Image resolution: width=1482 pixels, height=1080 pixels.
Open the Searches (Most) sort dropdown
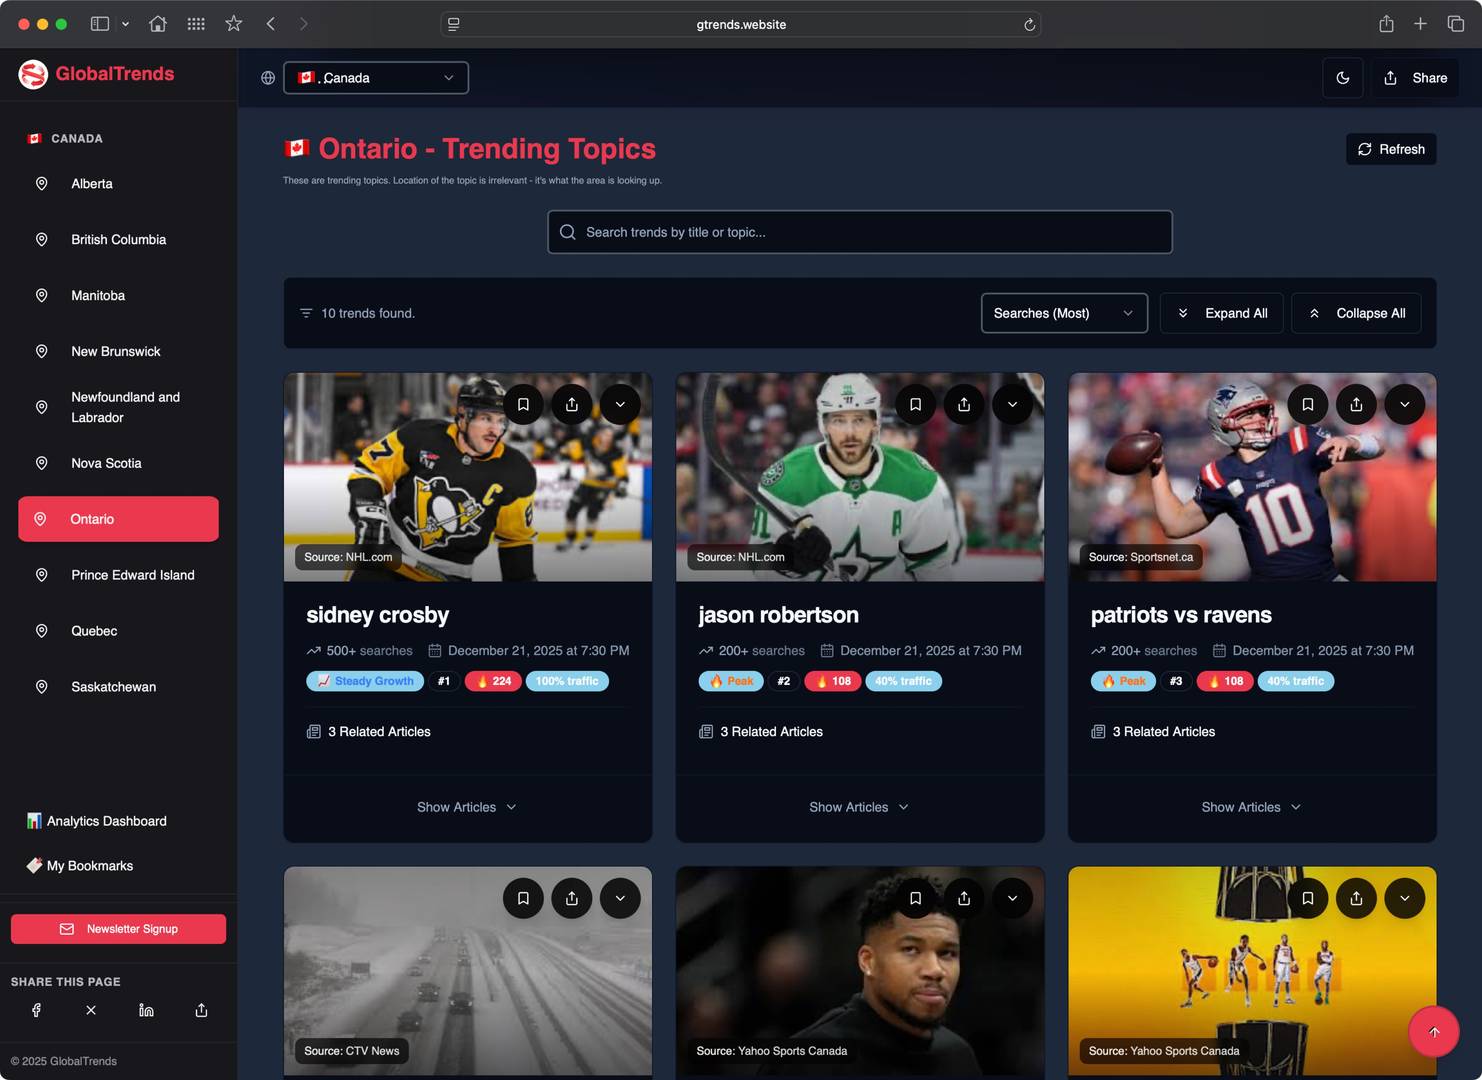coord(1063,313)
